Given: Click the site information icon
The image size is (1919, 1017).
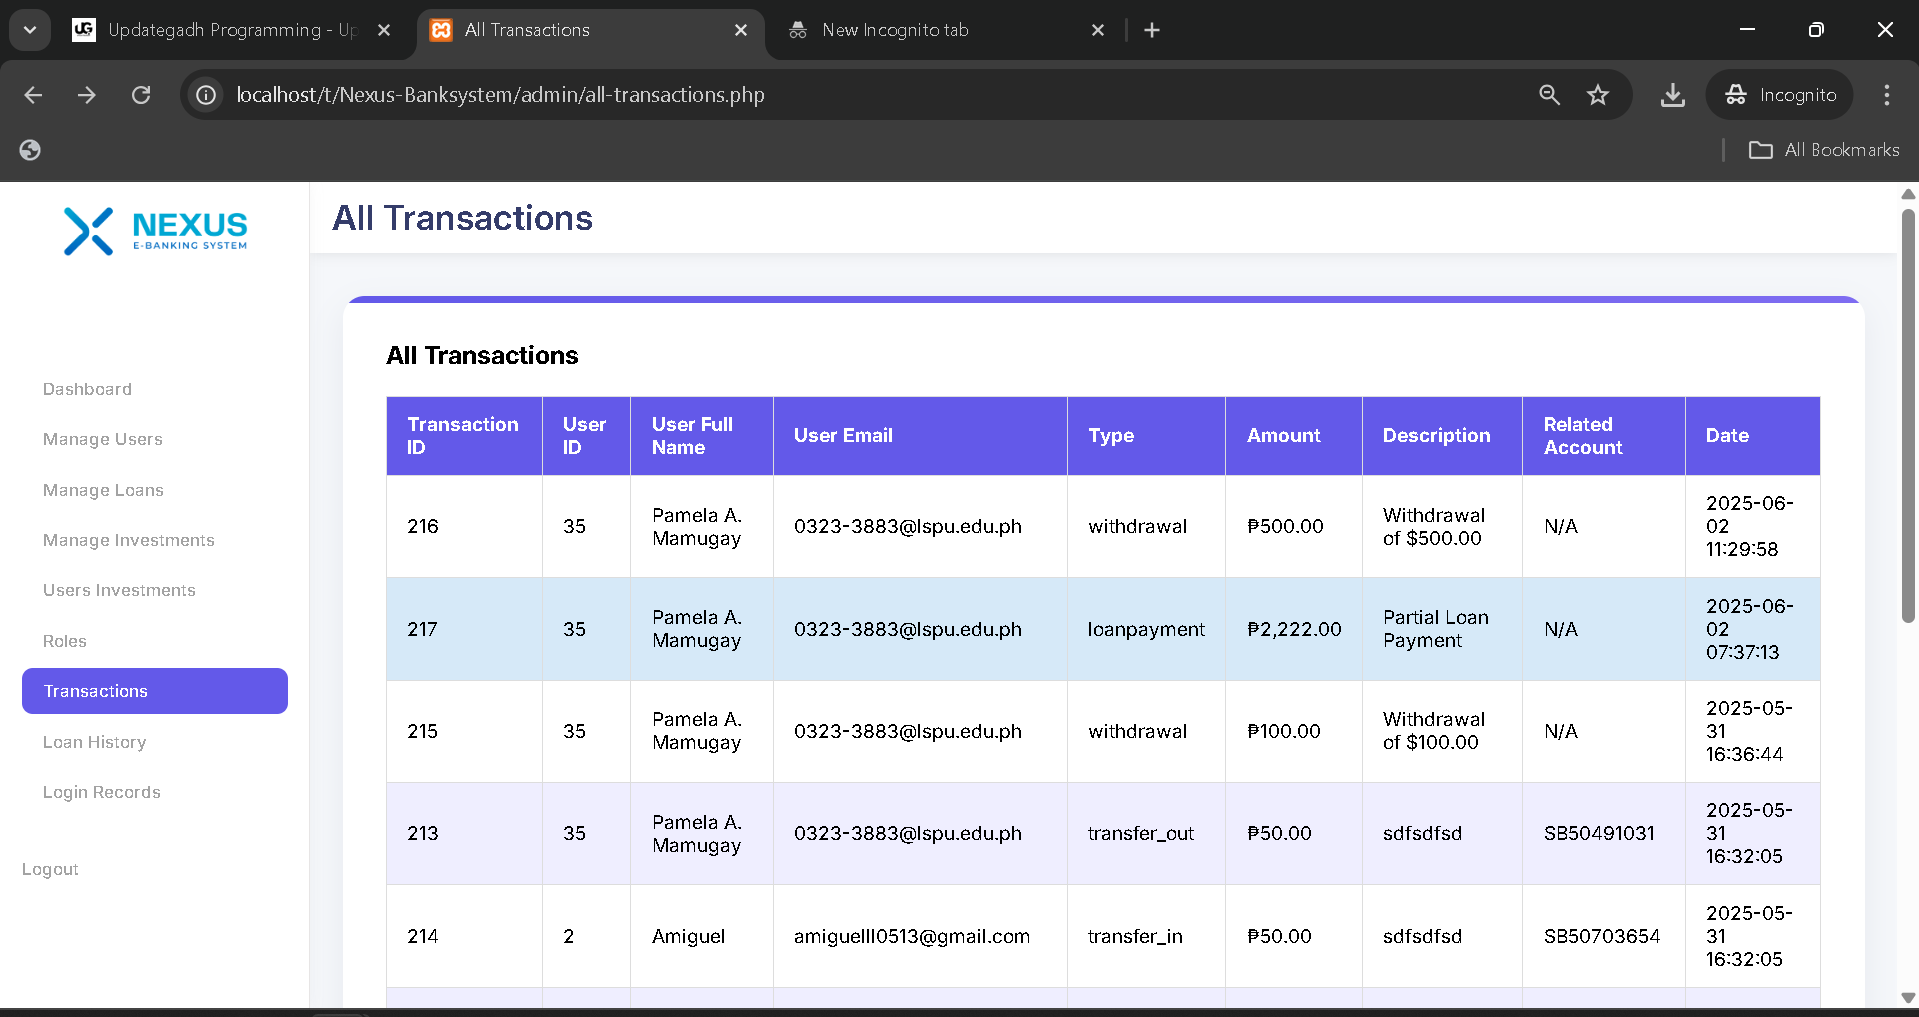Looking at the screenshot, I should [206, 95].
